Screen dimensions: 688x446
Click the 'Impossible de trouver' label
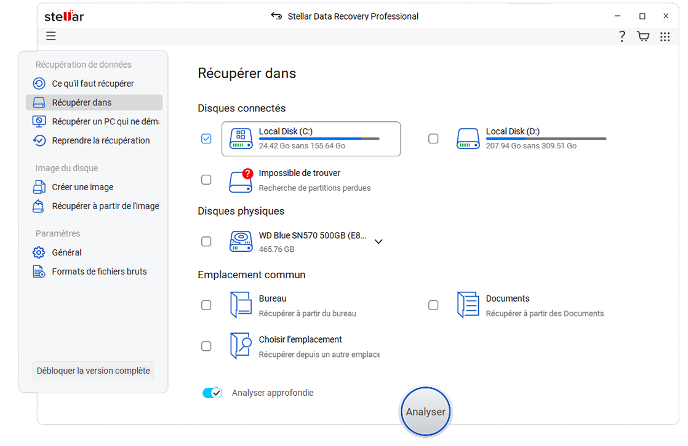(300, 173)
